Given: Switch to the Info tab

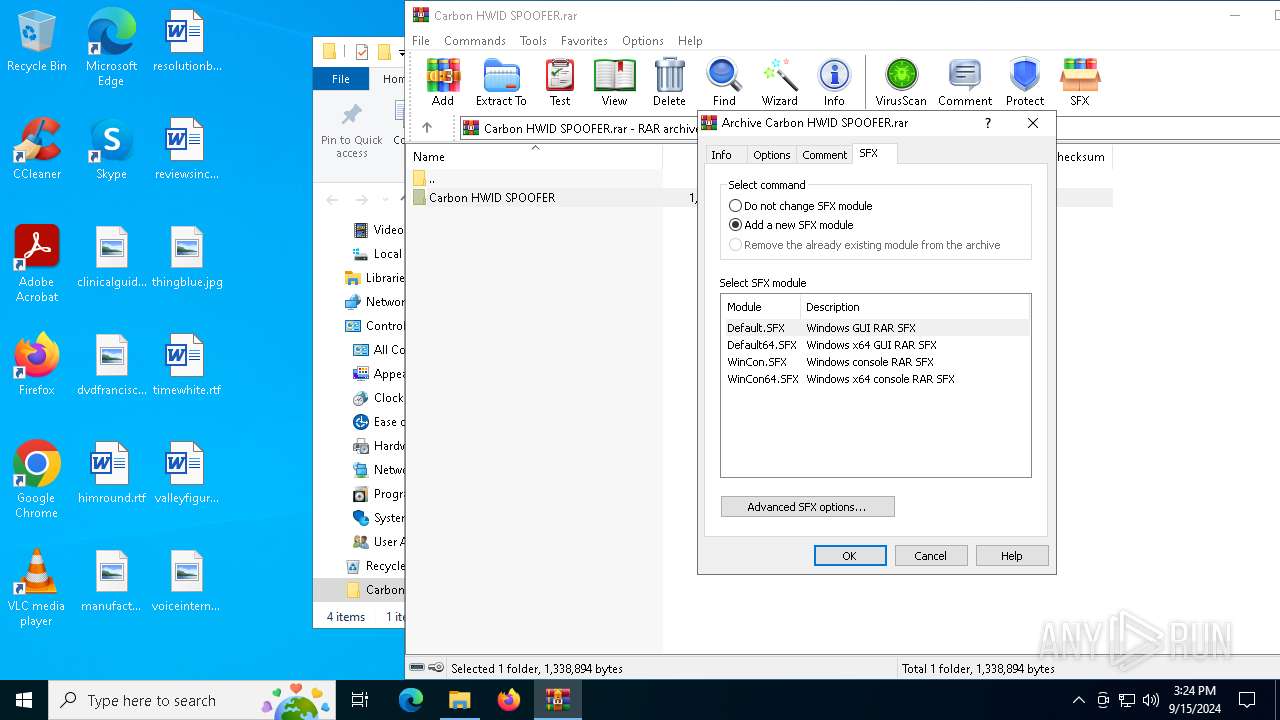Looking at the screenshot, I should [x=722, y=155].
